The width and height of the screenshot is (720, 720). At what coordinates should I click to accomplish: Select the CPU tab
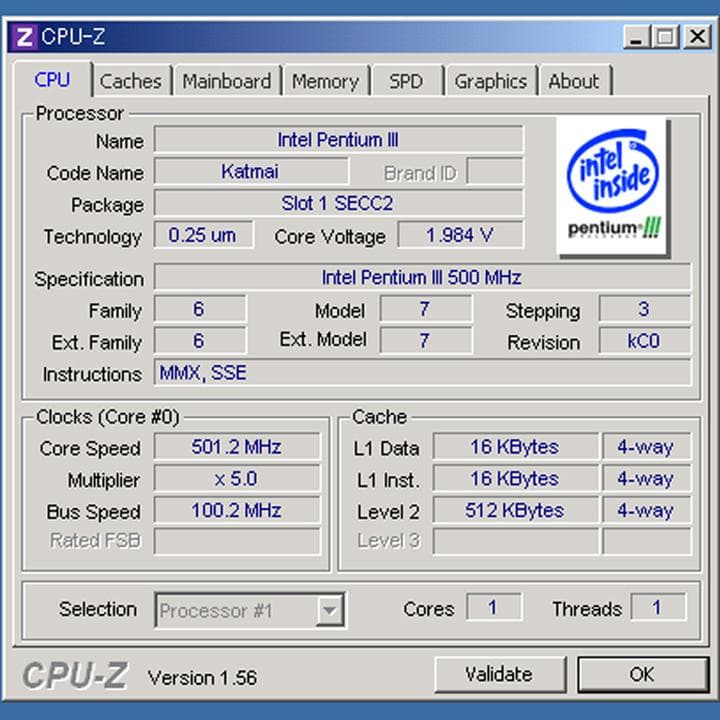52,79
